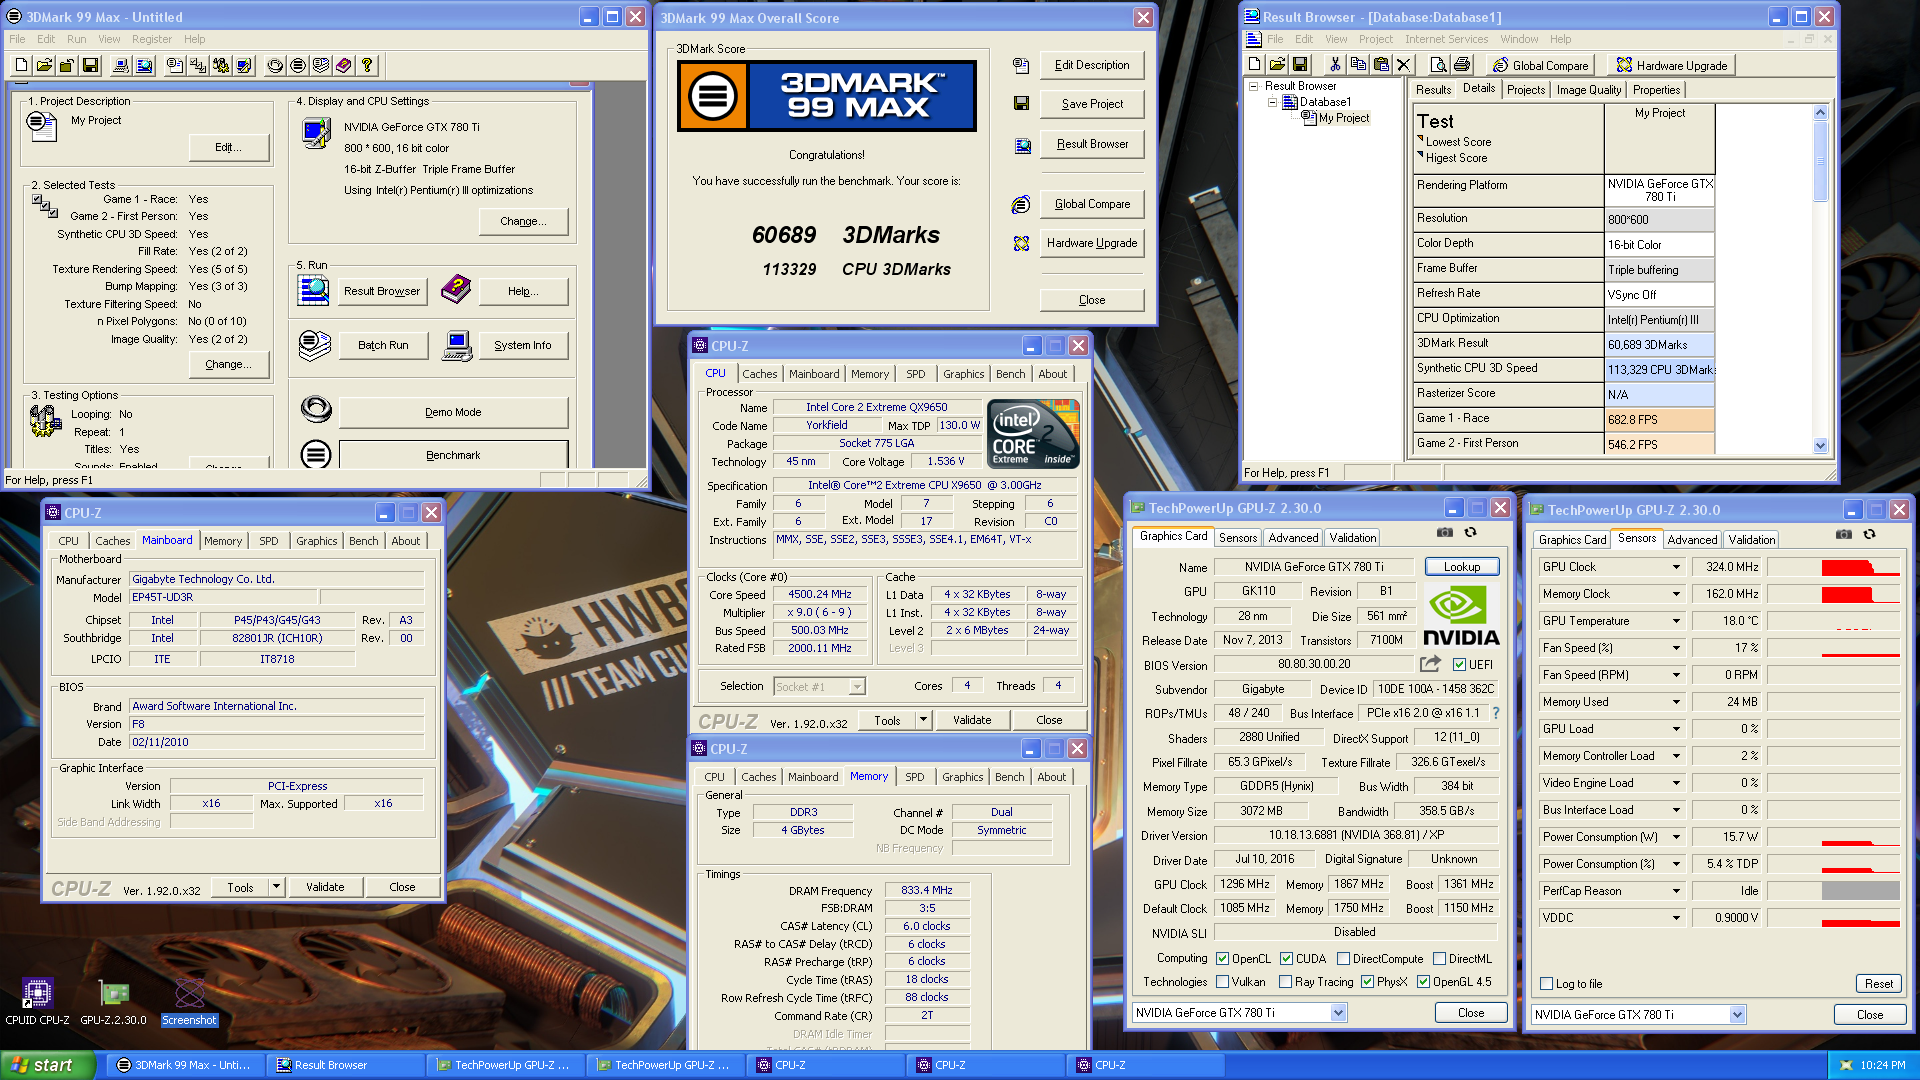Viewport: 1920px width, 1080px height.
Task: Open the PerfCap Reason sensor dropdown
Action: coord(1676,891)
